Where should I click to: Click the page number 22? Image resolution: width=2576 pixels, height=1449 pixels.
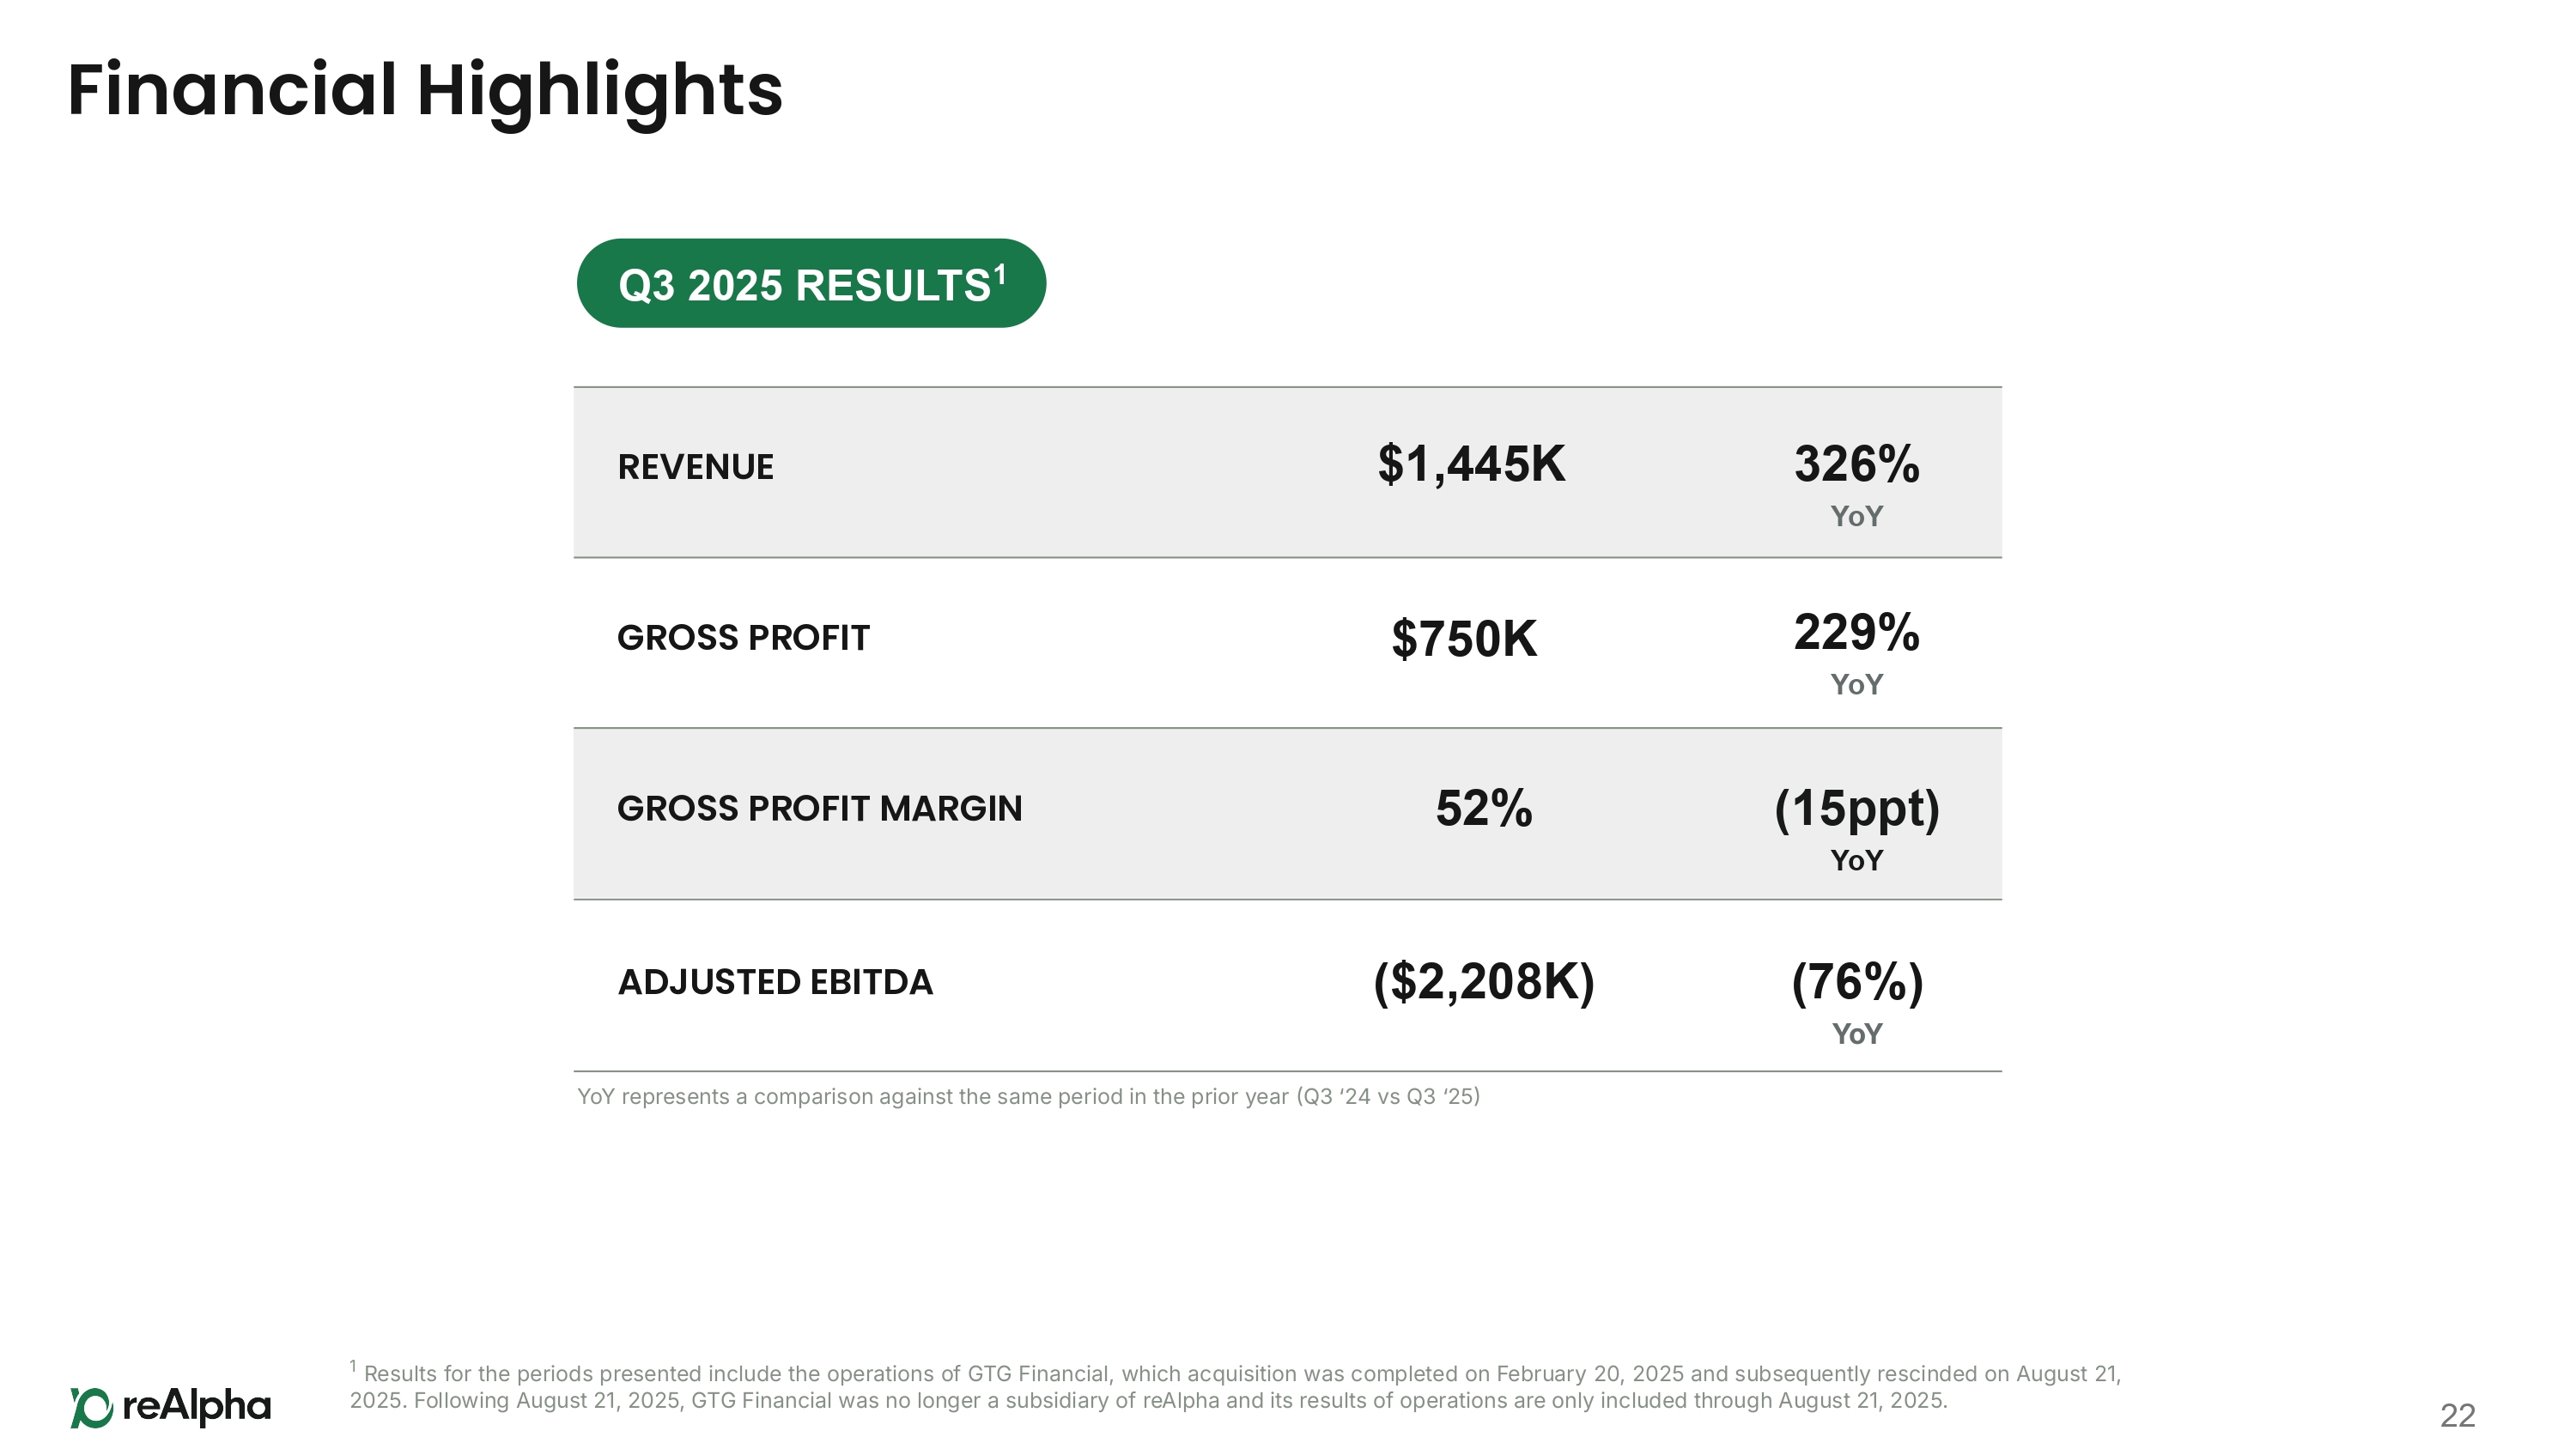2457,1415
